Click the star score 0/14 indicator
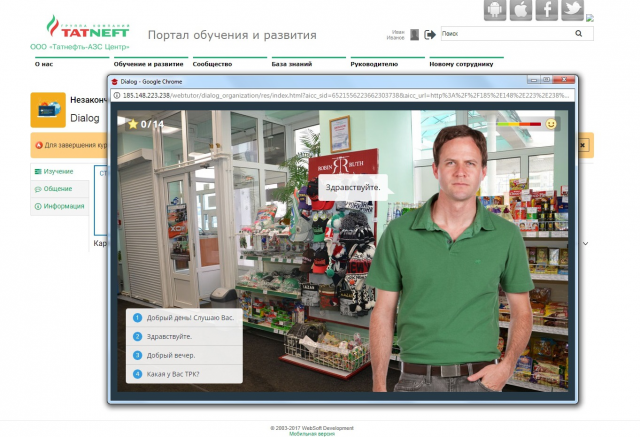The image size is (640, 437). (x=145, y=124)
